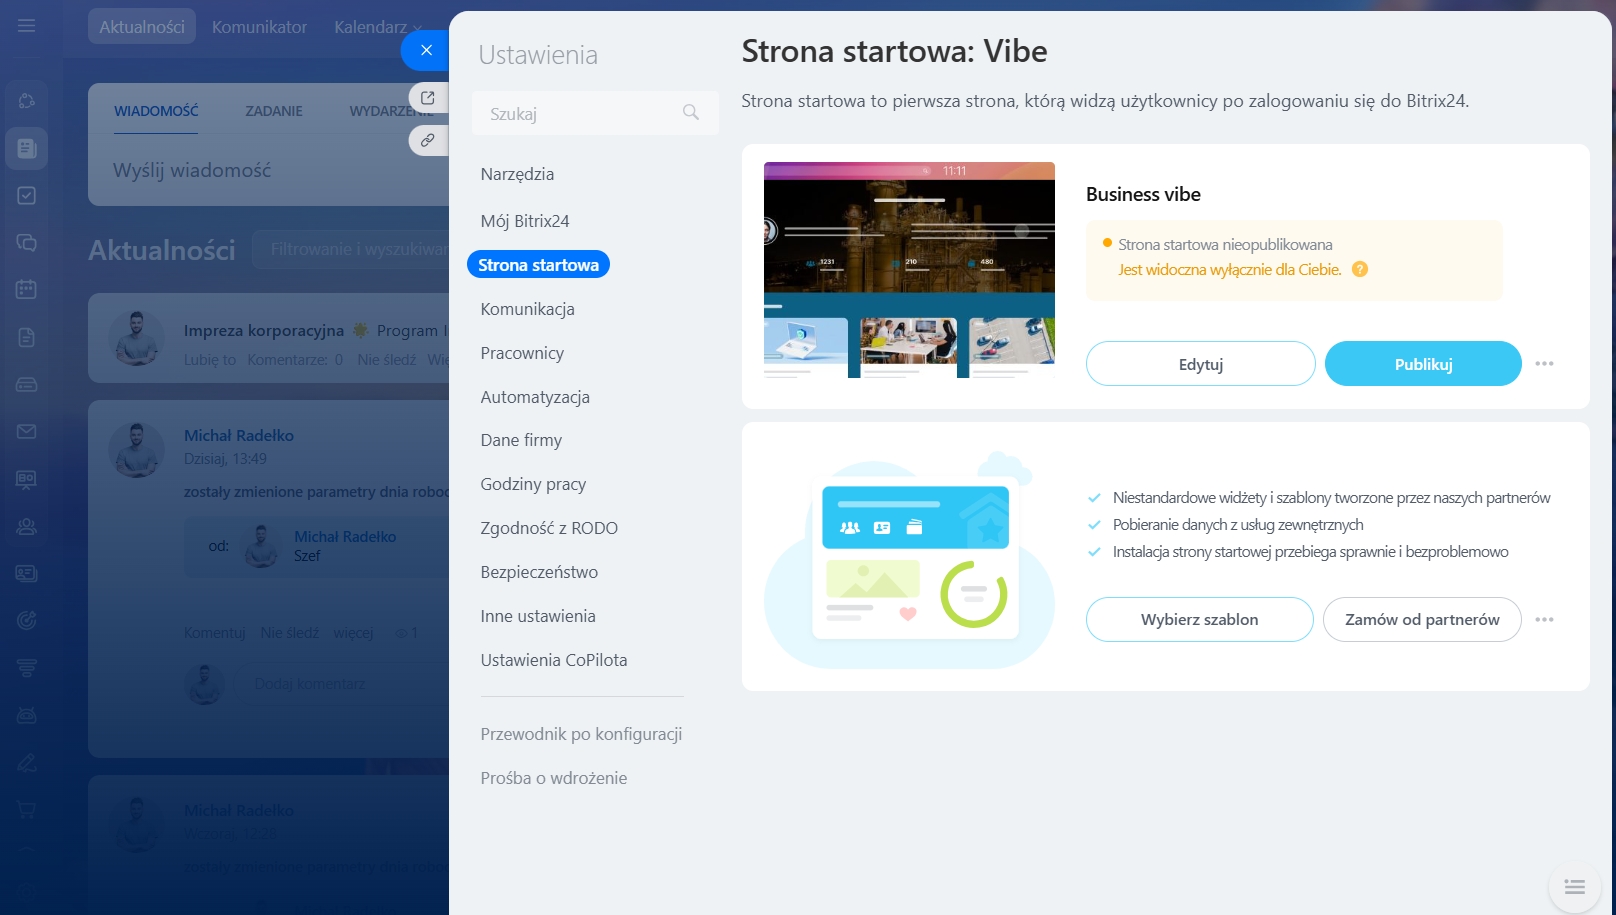Viewport: 1616px width, 915px height.
Task: Select Komunikacja in settings menu
Action: (527, 309)
